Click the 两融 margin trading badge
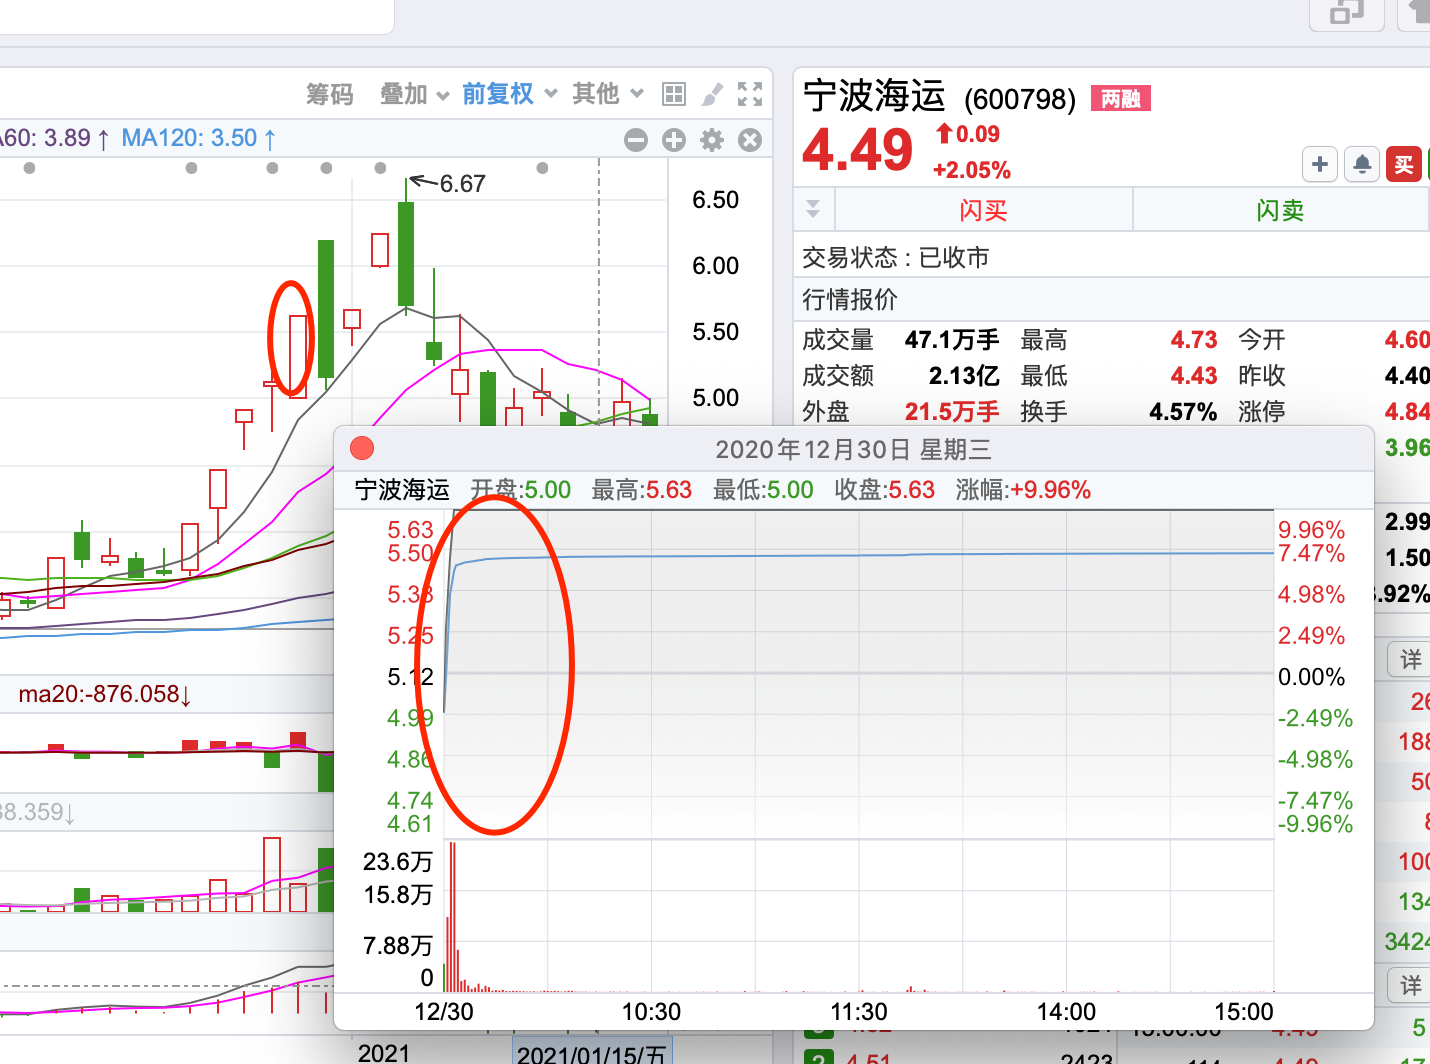The image size is (1430, 1064). point(1121,98)
